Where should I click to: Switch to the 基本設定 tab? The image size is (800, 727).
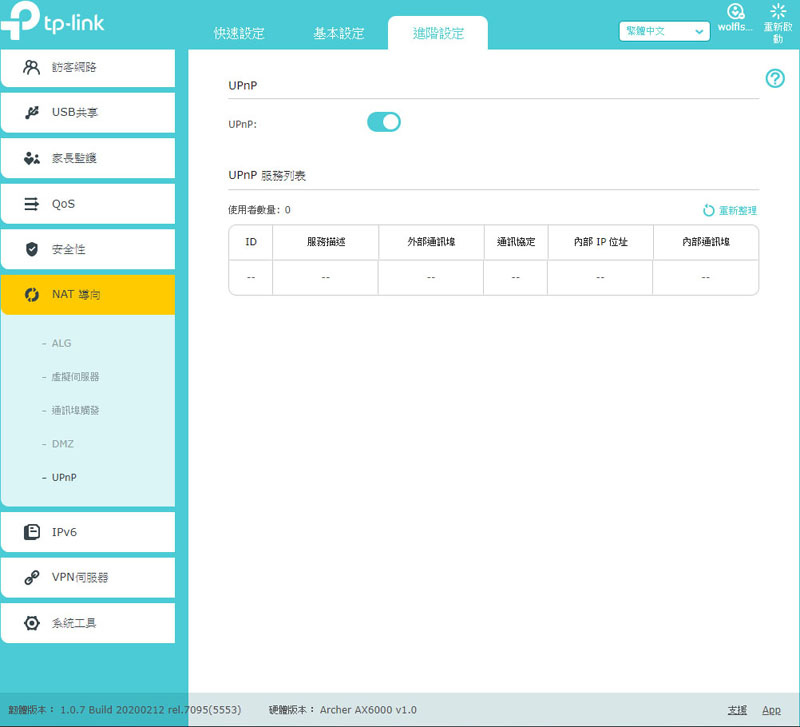339,34
